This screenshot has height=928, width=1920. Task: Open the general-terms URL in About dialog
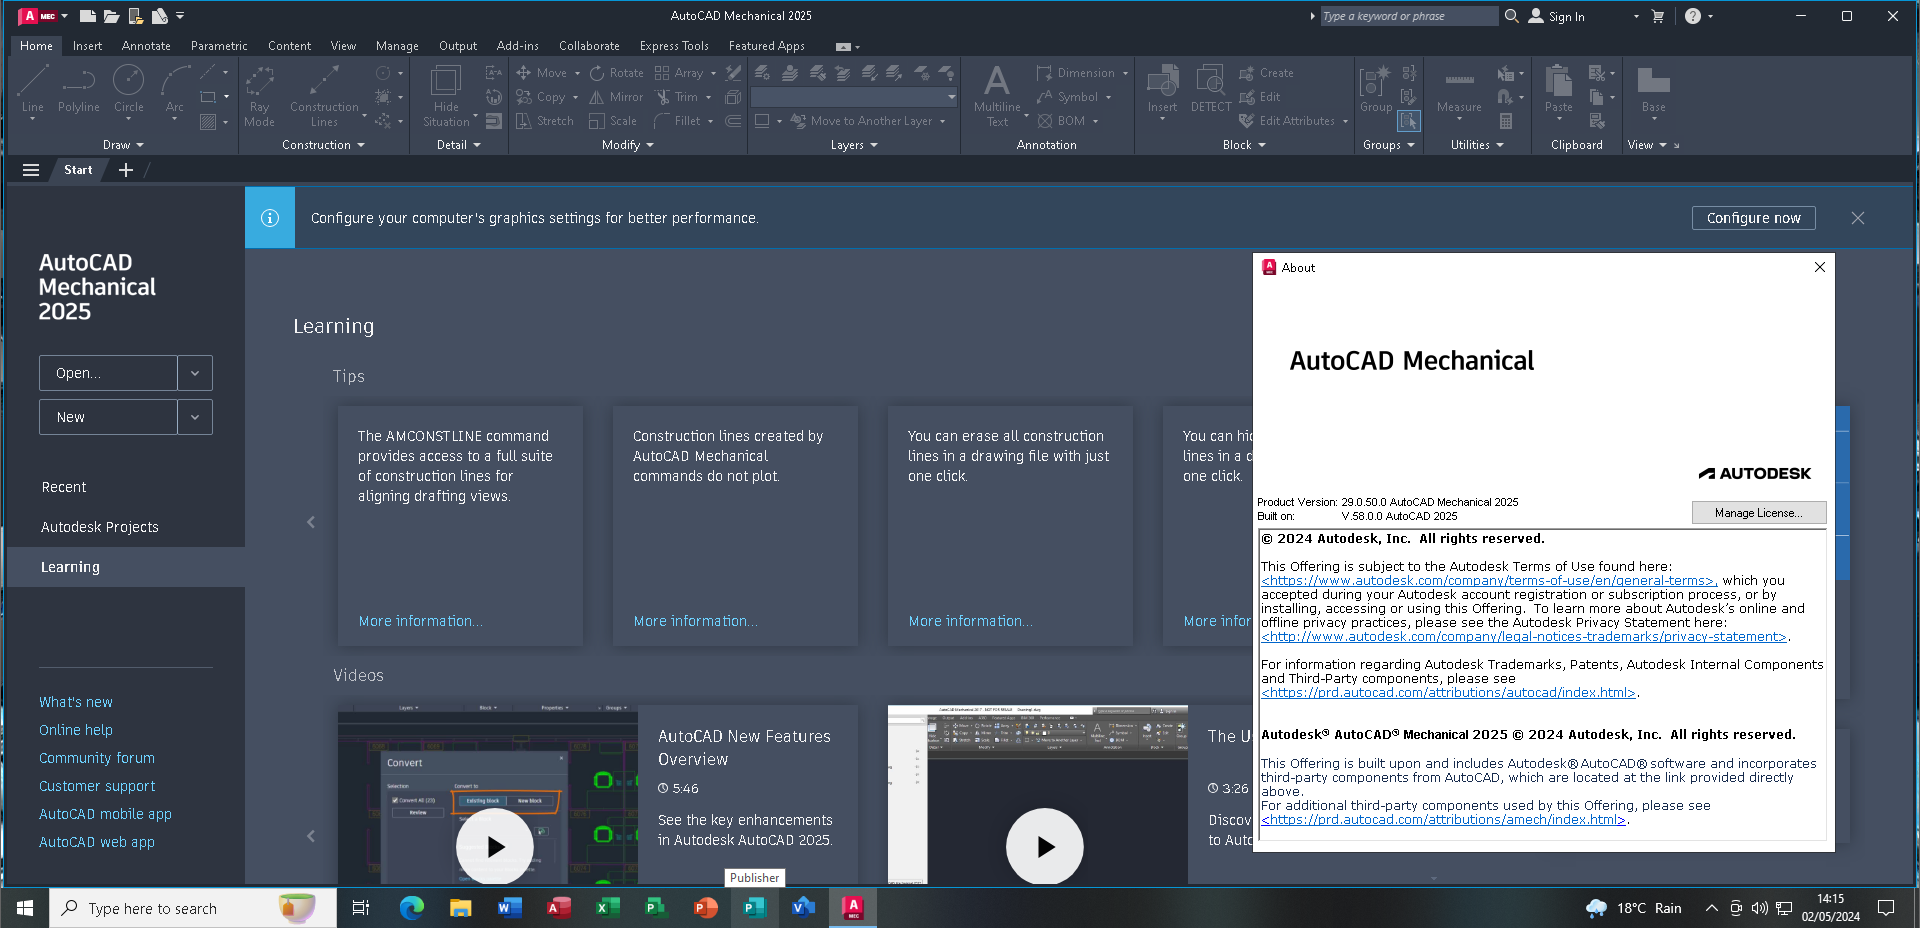[1489, 580]
